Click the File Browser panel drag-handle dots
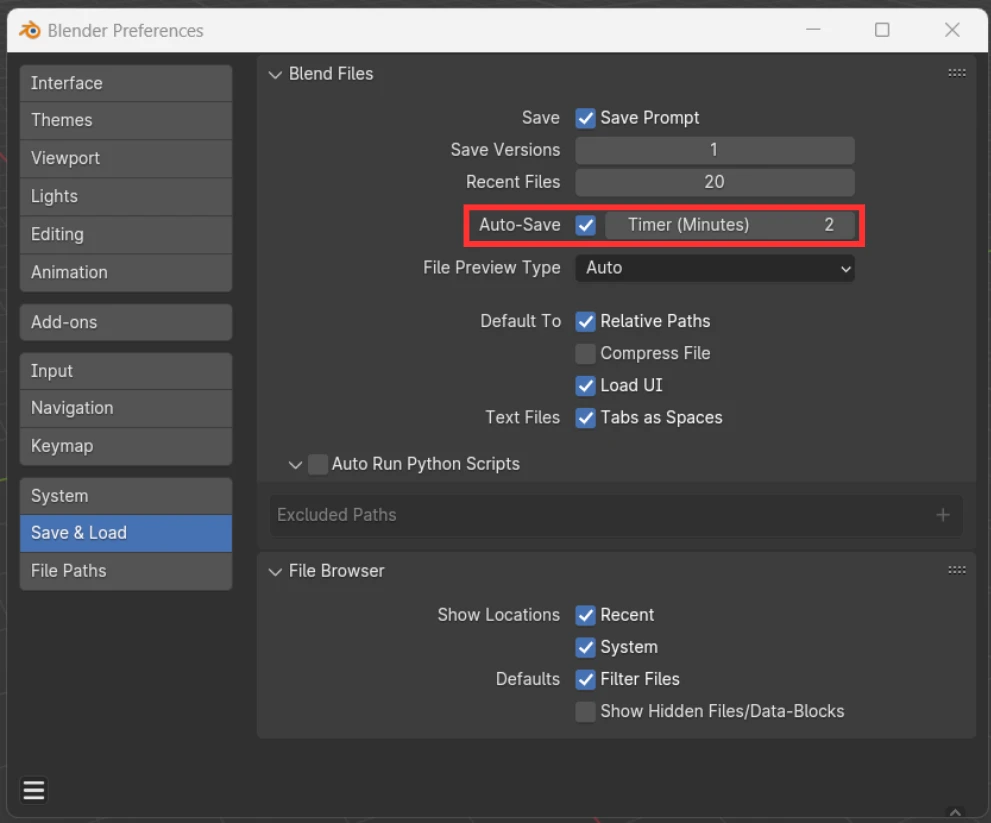This screenshot has width=991, height=823. 956,570
